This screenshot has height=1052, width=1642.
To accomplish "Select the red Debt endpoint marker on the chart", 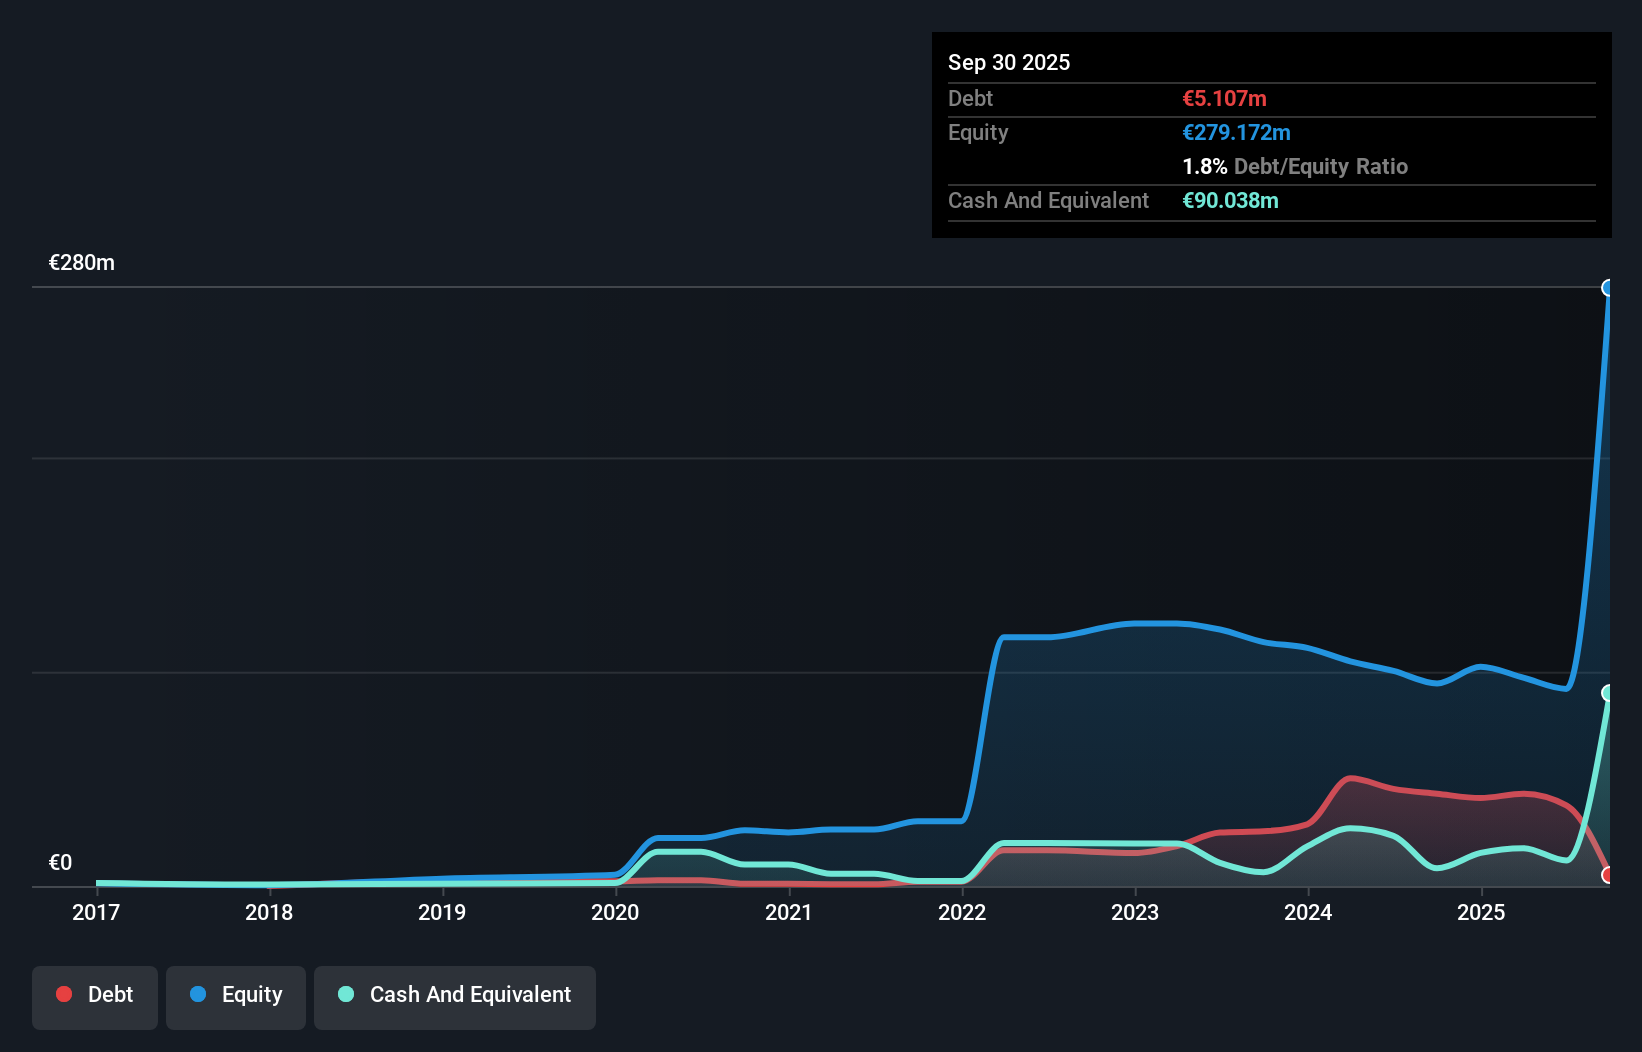I will pyautogui.click(x=1608, y=874).
